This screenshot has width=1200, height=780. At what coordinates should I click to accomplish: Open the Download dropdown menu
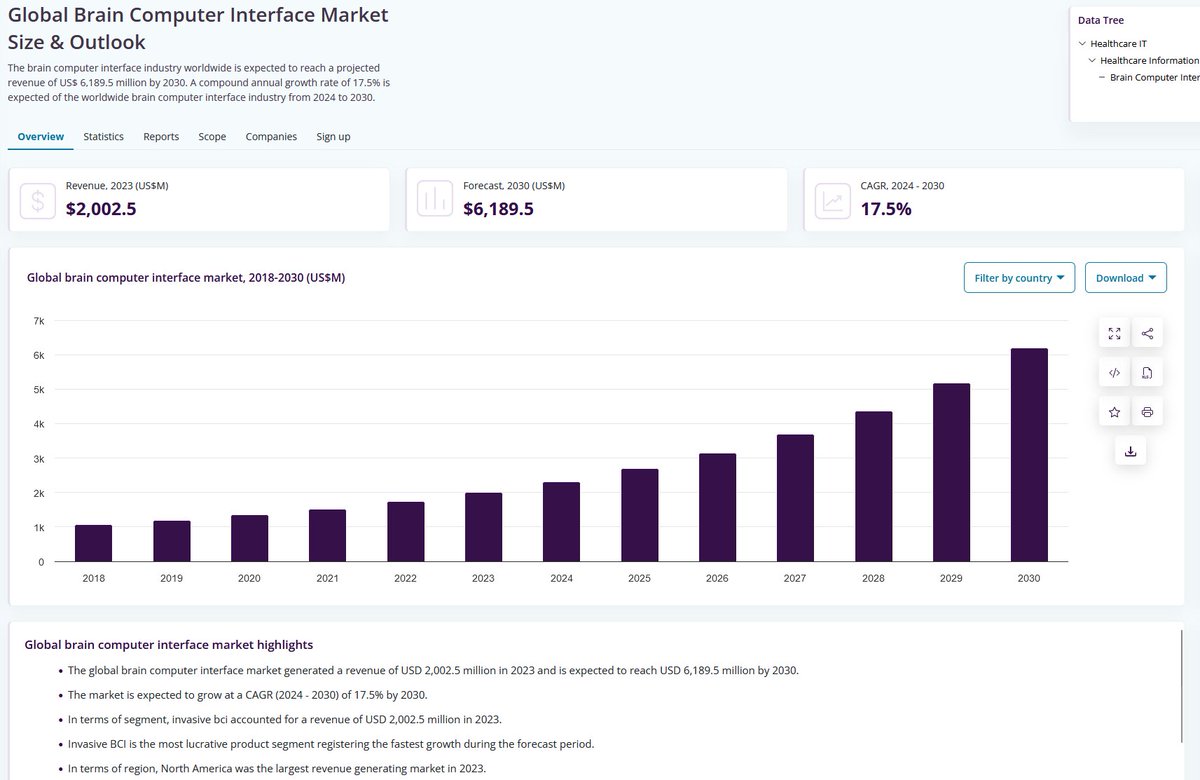[1125, 278]
